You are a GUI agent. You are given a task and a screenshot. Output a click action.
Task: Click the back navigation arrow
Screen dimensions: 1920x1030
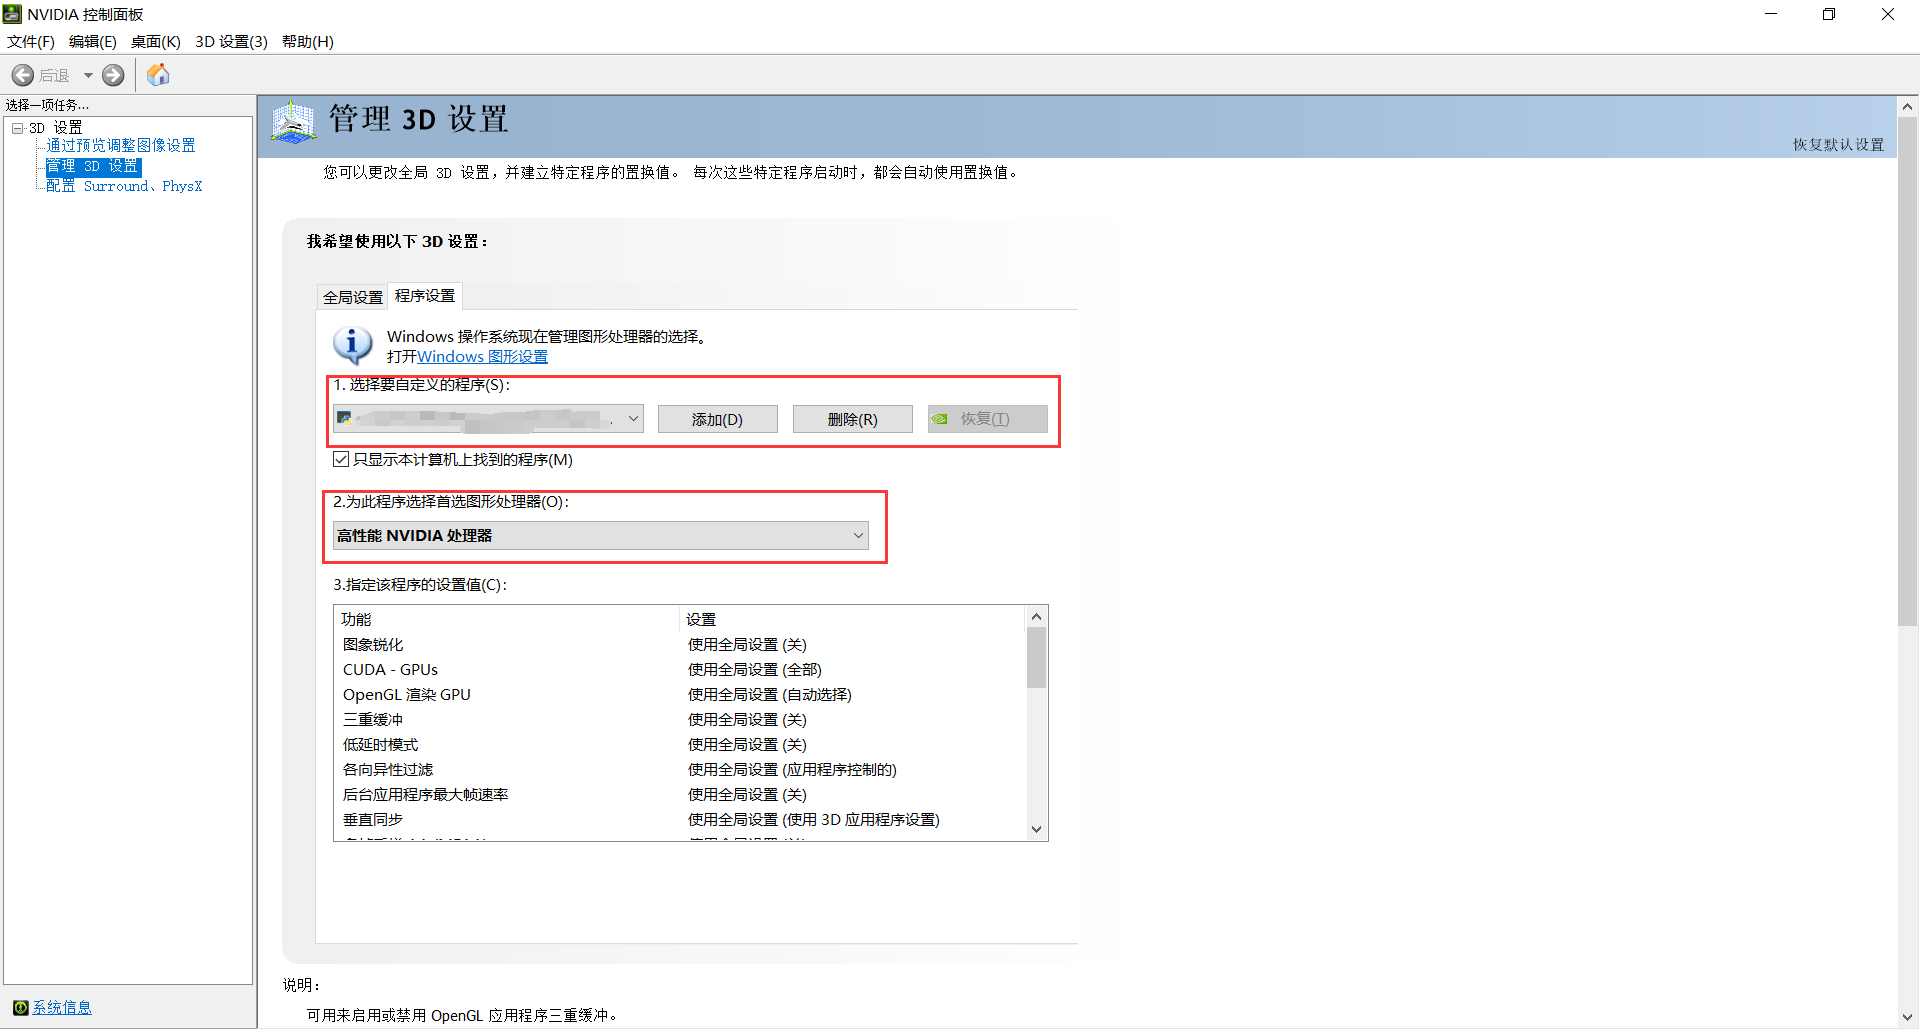[22, 74]
